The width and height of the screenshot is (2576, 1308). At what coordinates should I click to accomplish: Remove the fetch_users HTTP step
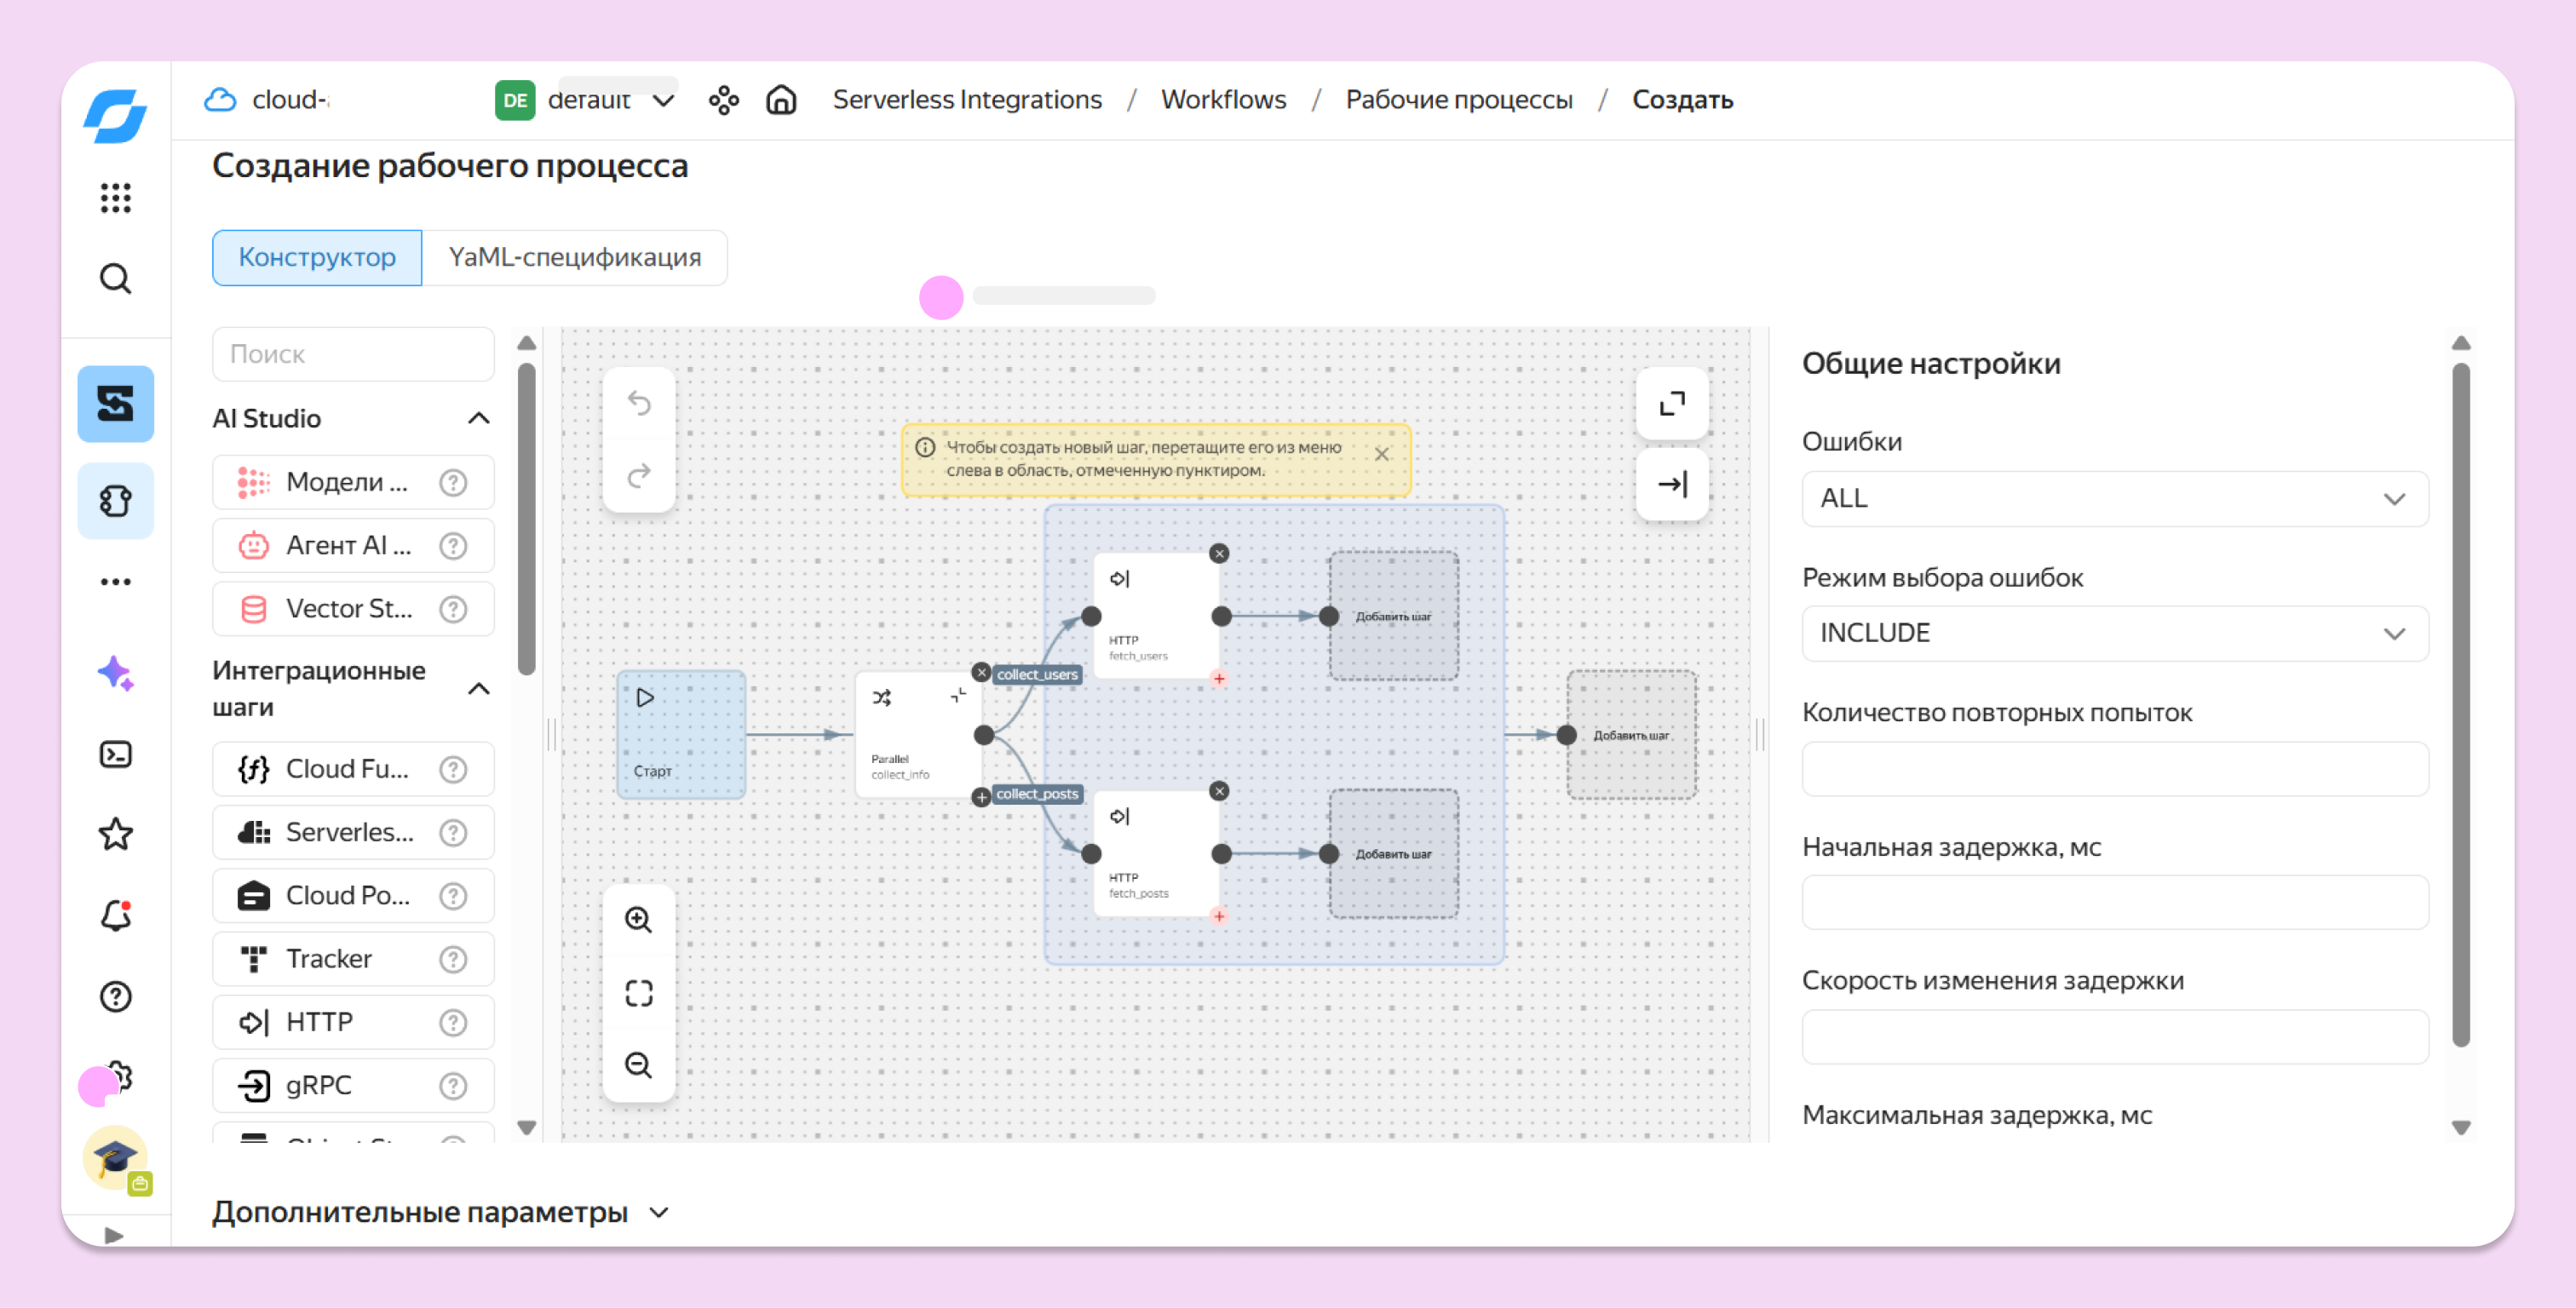(1218, 553)
